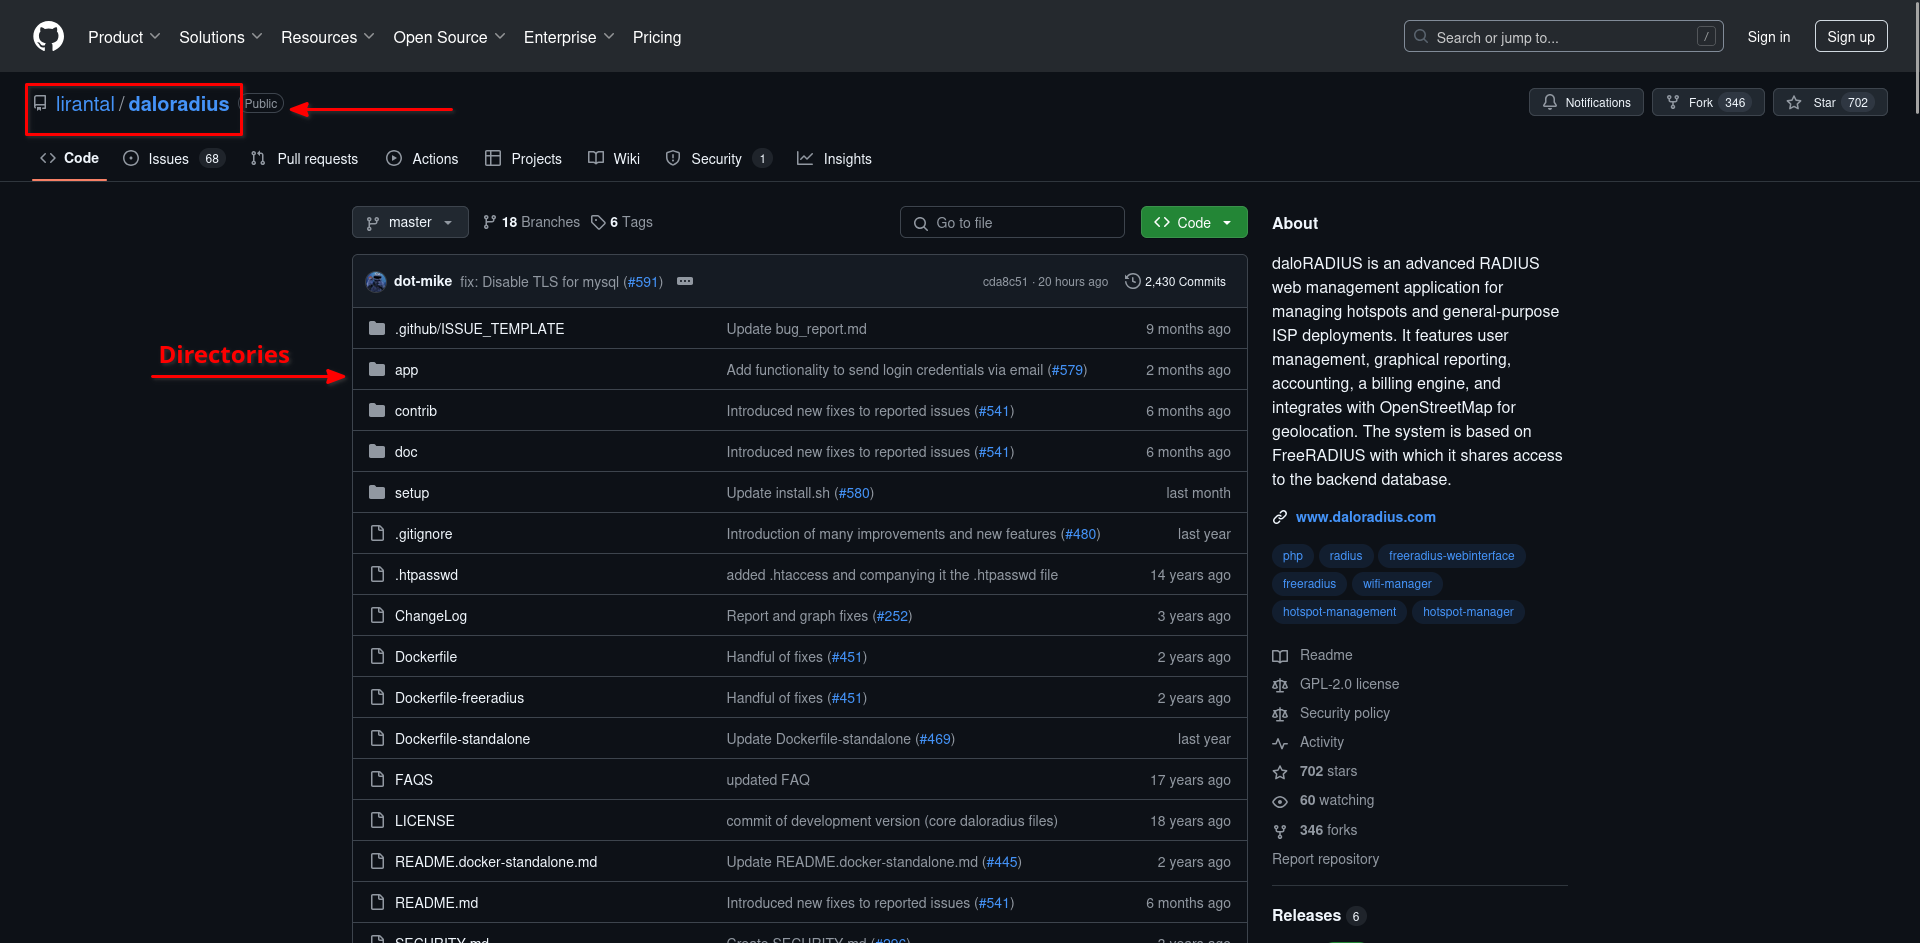
Task: Click Report repository link
Action: [1325, 859]
